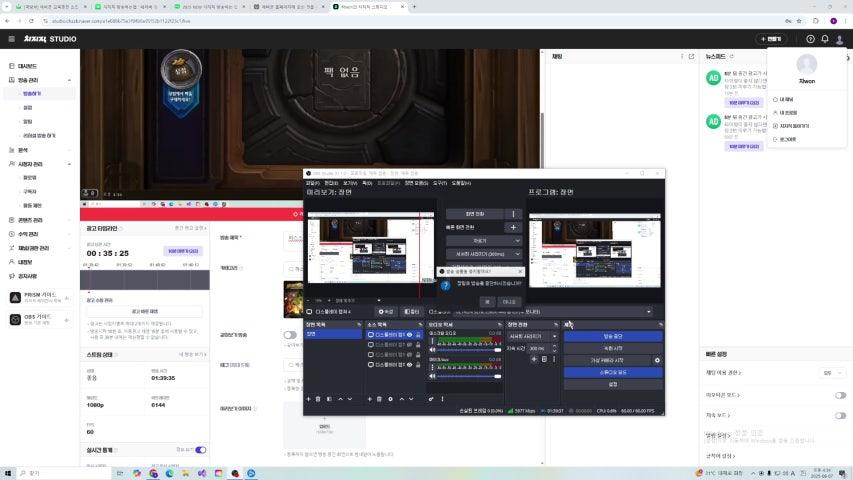853x480 pixels.
Task: Open OBS 도구 menu
Action: pyautogui.click(x=440, y=183)
